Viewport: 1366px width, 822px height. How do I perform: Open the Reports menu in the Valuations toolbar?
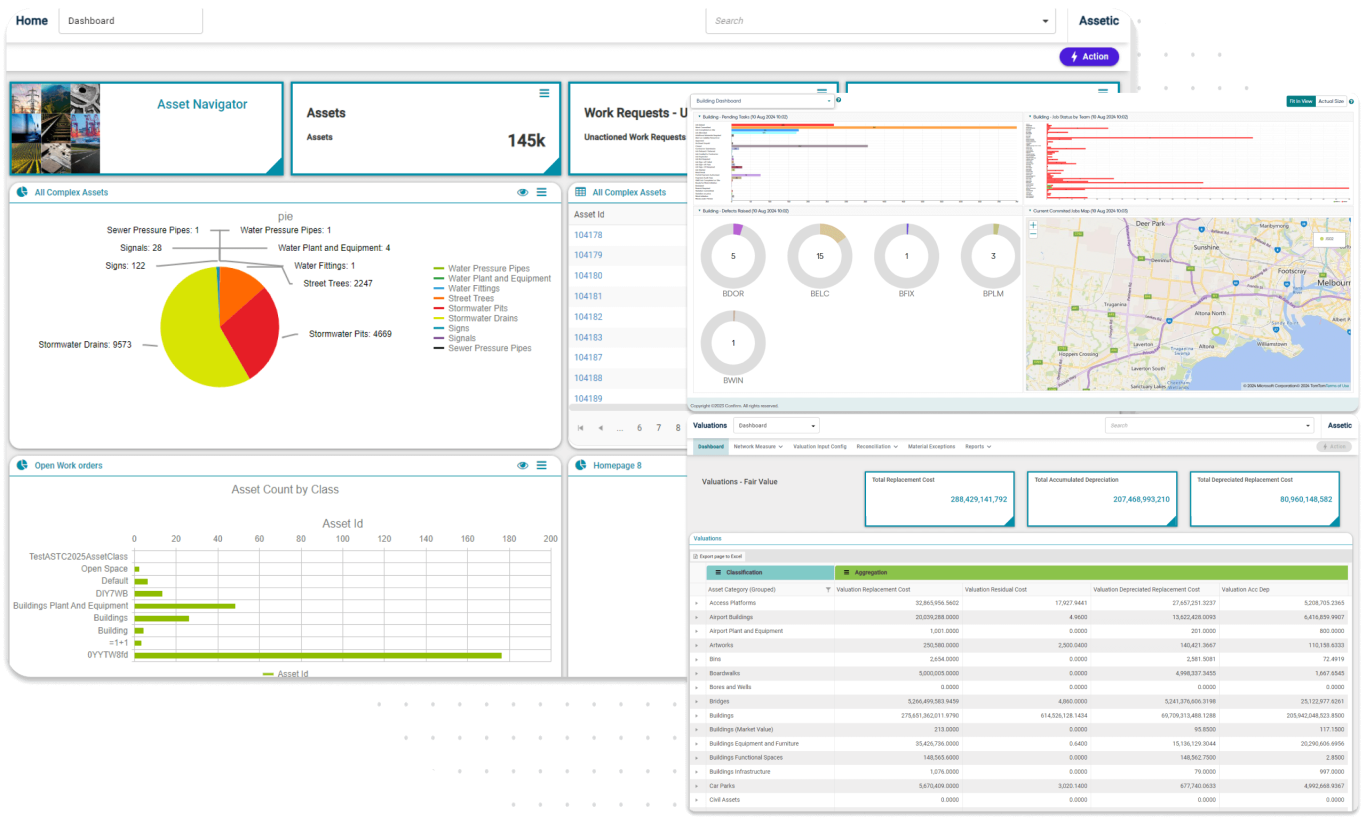point(973,447)
